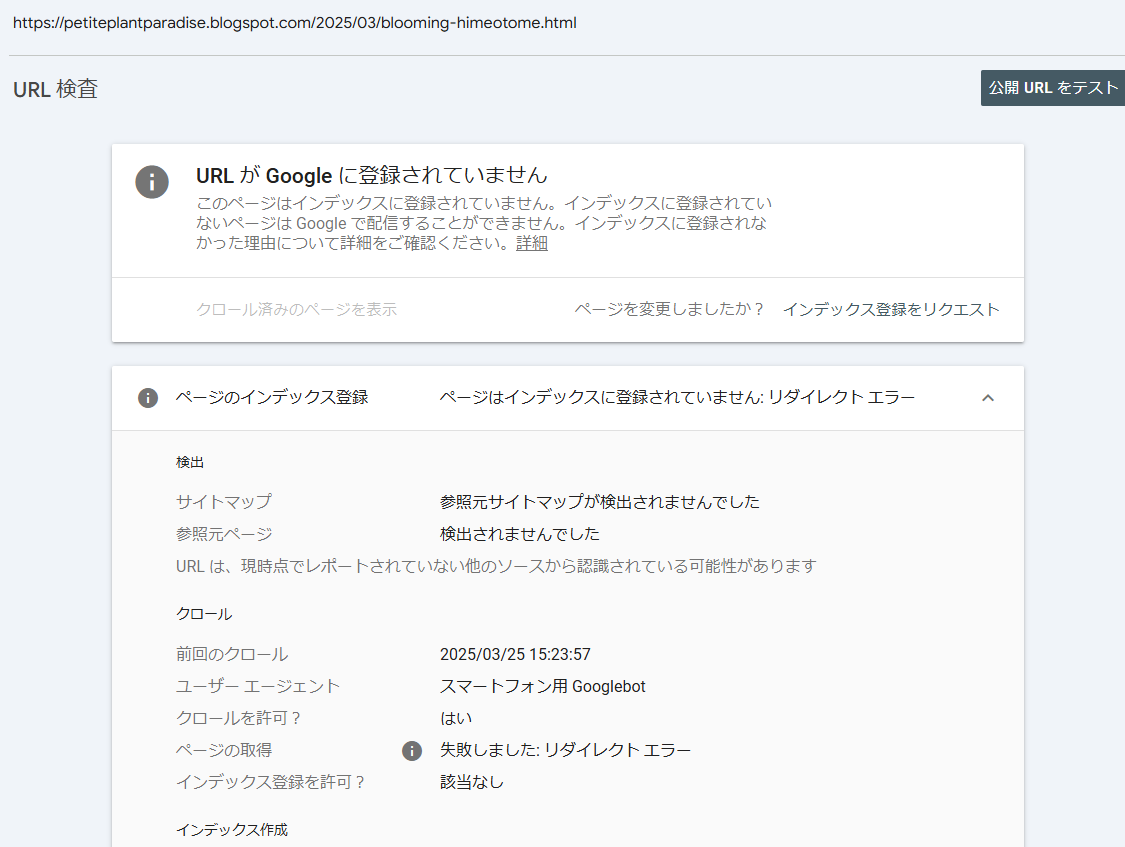Click the info icon next to ページの取得 failure status
Screen dimensions: 1125x847
(411, 750)
